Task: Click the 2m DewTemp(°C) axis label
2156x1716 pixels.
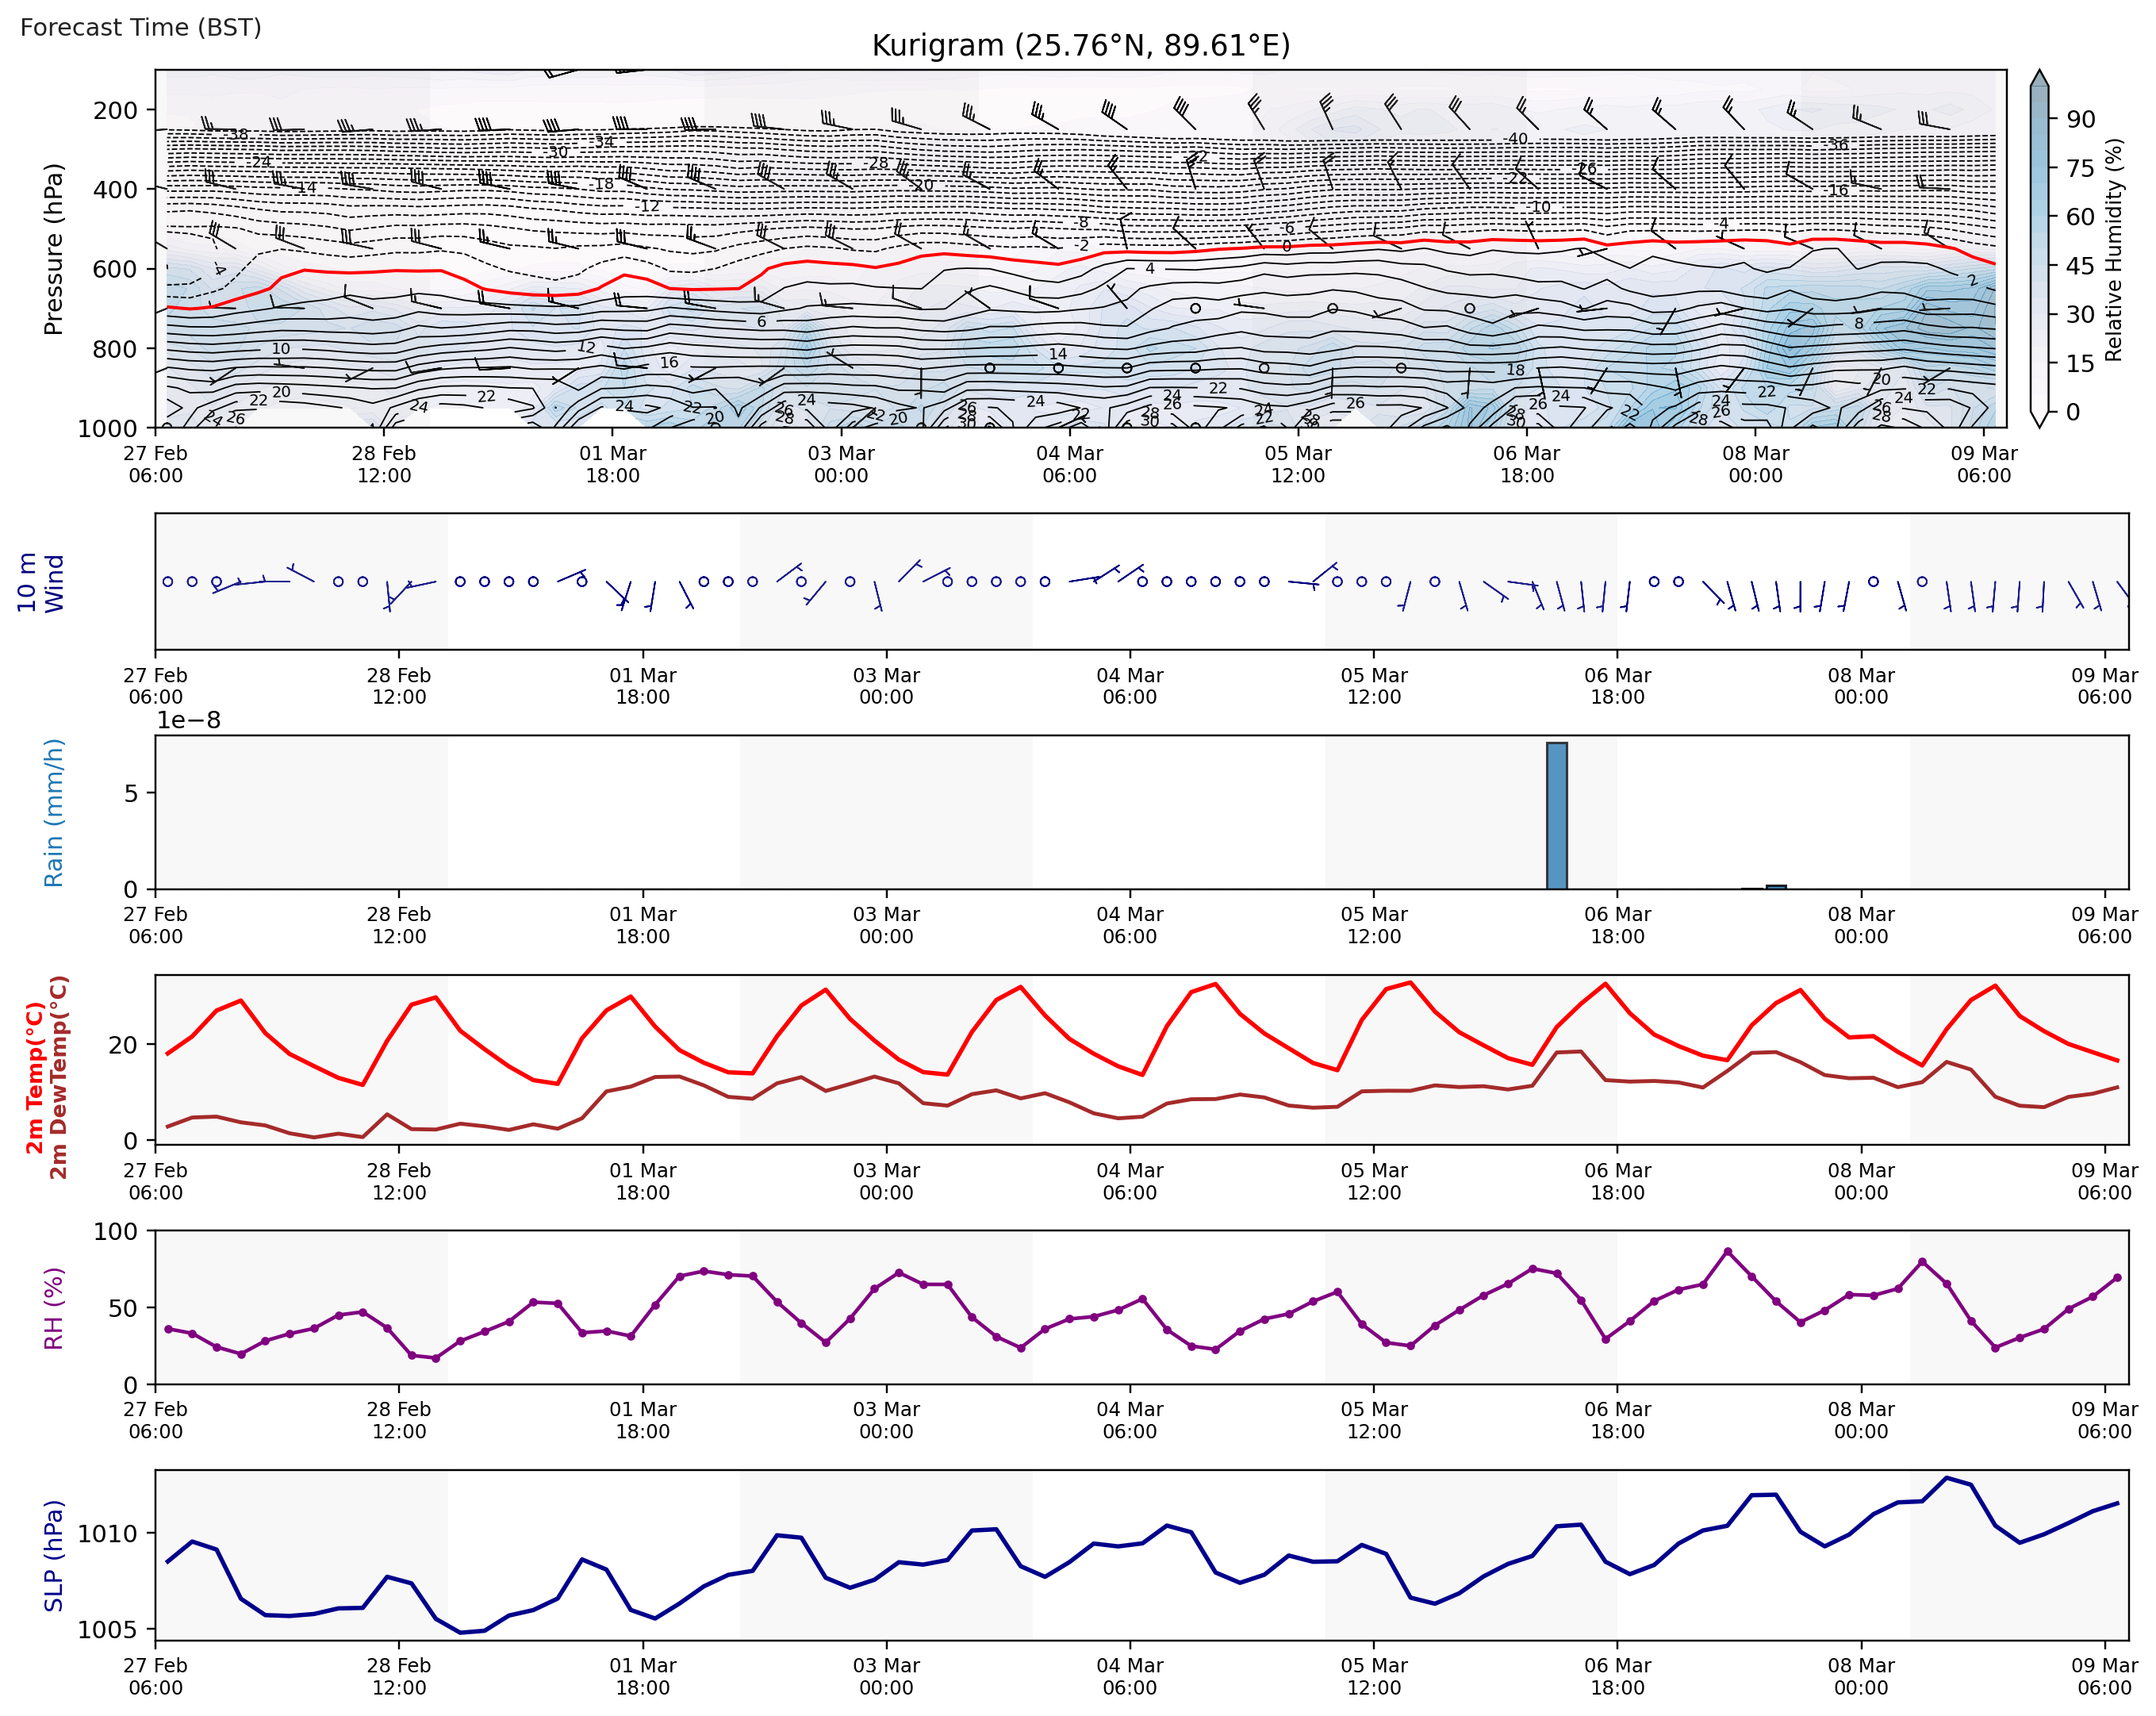Action: pos(59,1077)
